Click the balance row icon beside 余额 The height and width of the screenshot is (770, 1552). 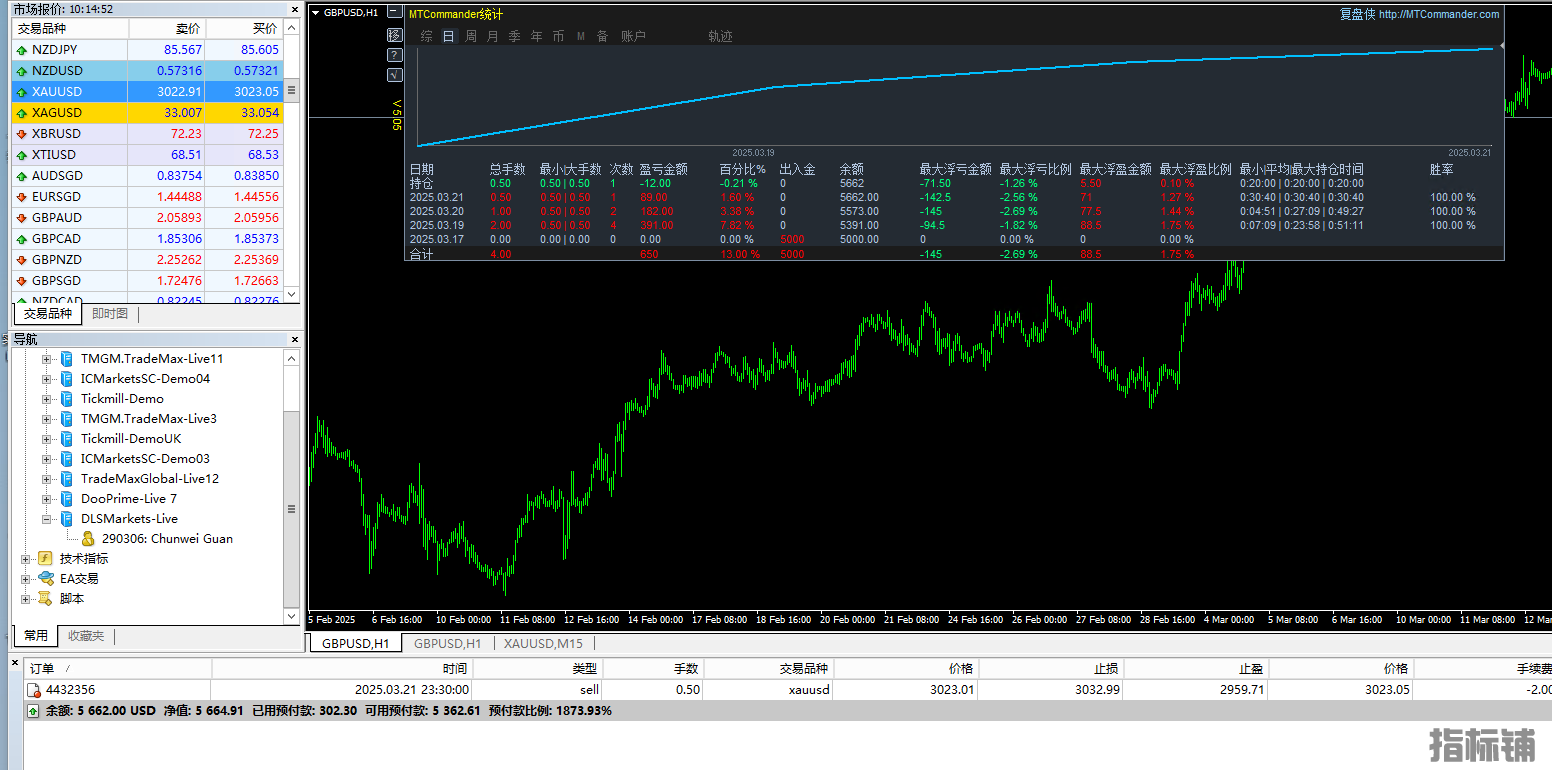pos(34,711)
